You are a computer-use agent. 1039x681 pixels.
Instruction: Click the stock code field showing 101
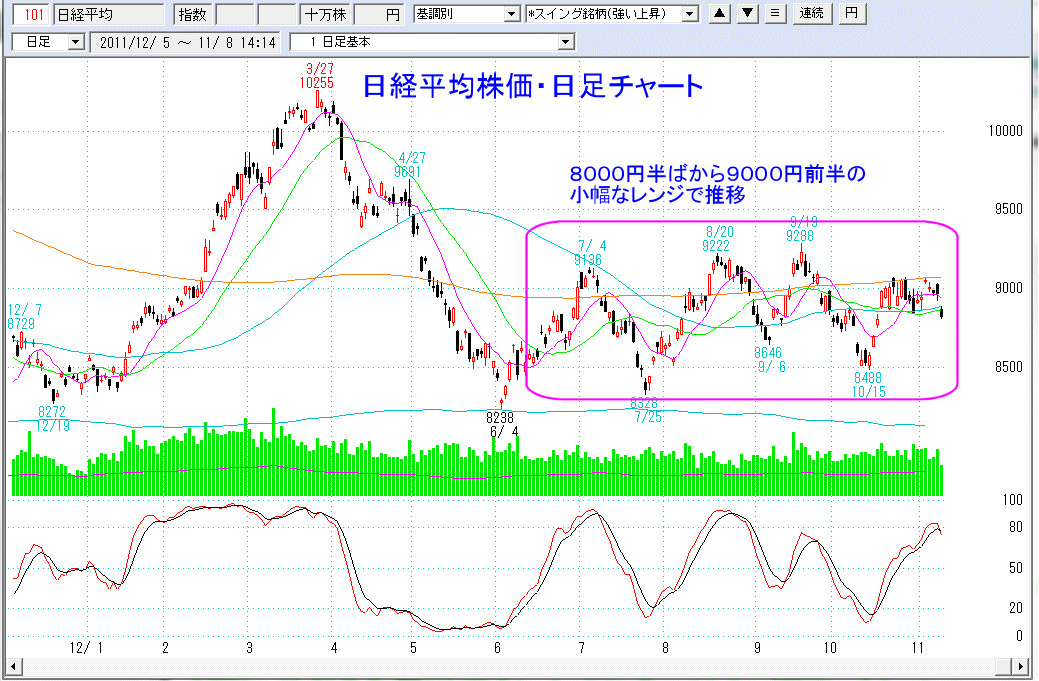(31, 14)
